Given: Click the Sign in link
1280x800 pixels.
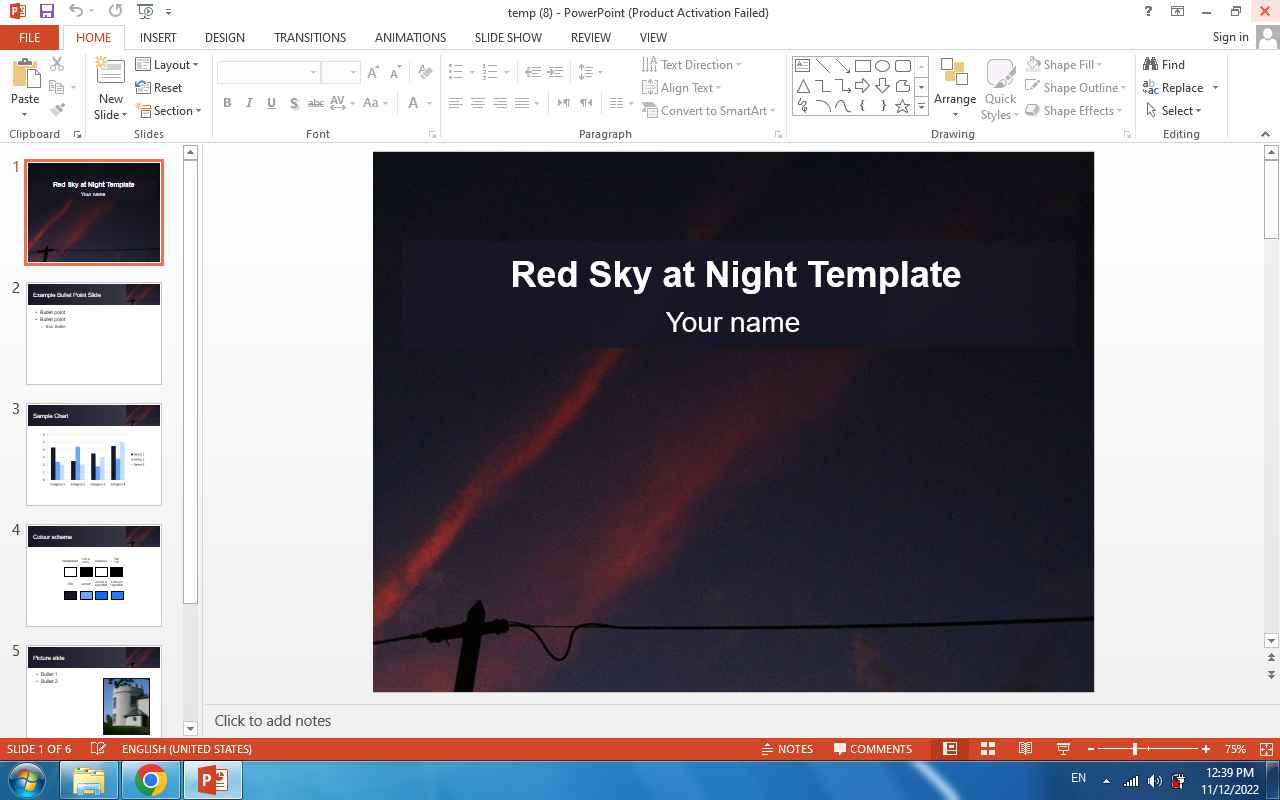Looking at the screenshot, I should [x=1230, y=37].
